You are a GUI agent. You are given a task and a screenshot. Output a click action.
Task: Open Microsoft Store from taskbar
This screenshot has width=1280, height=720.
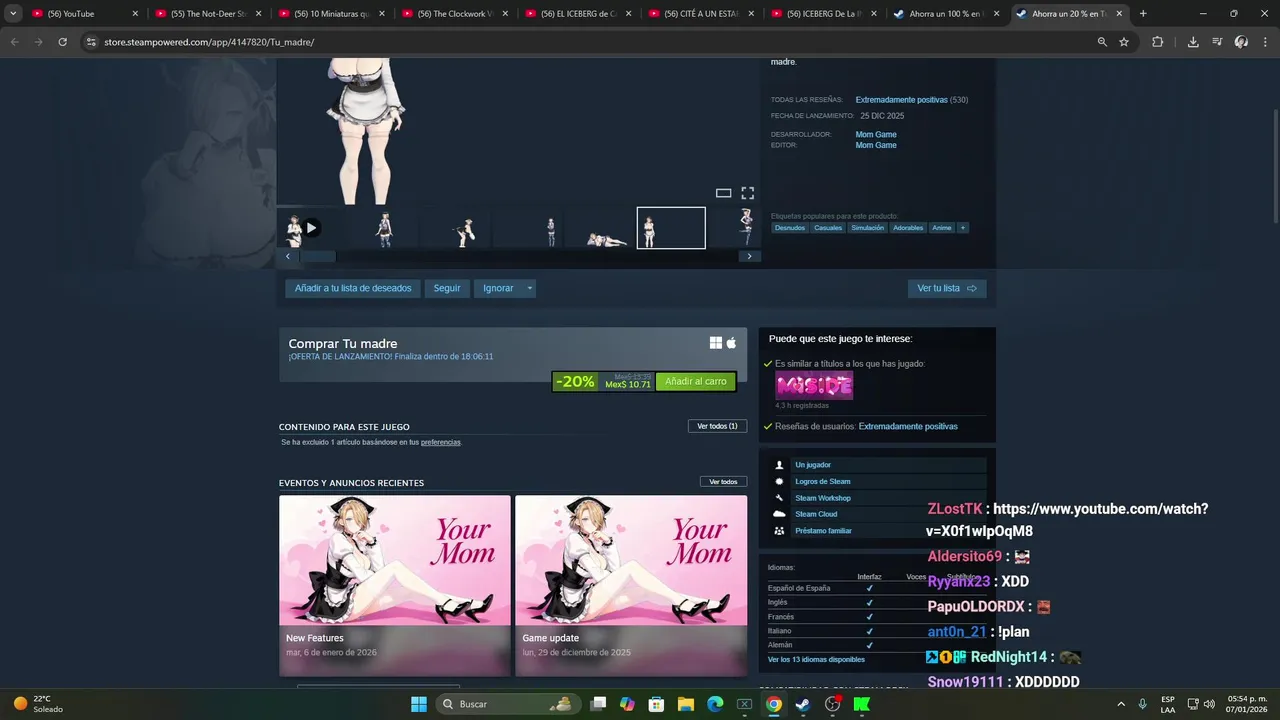pyautogui.click(x=656, y=704)
